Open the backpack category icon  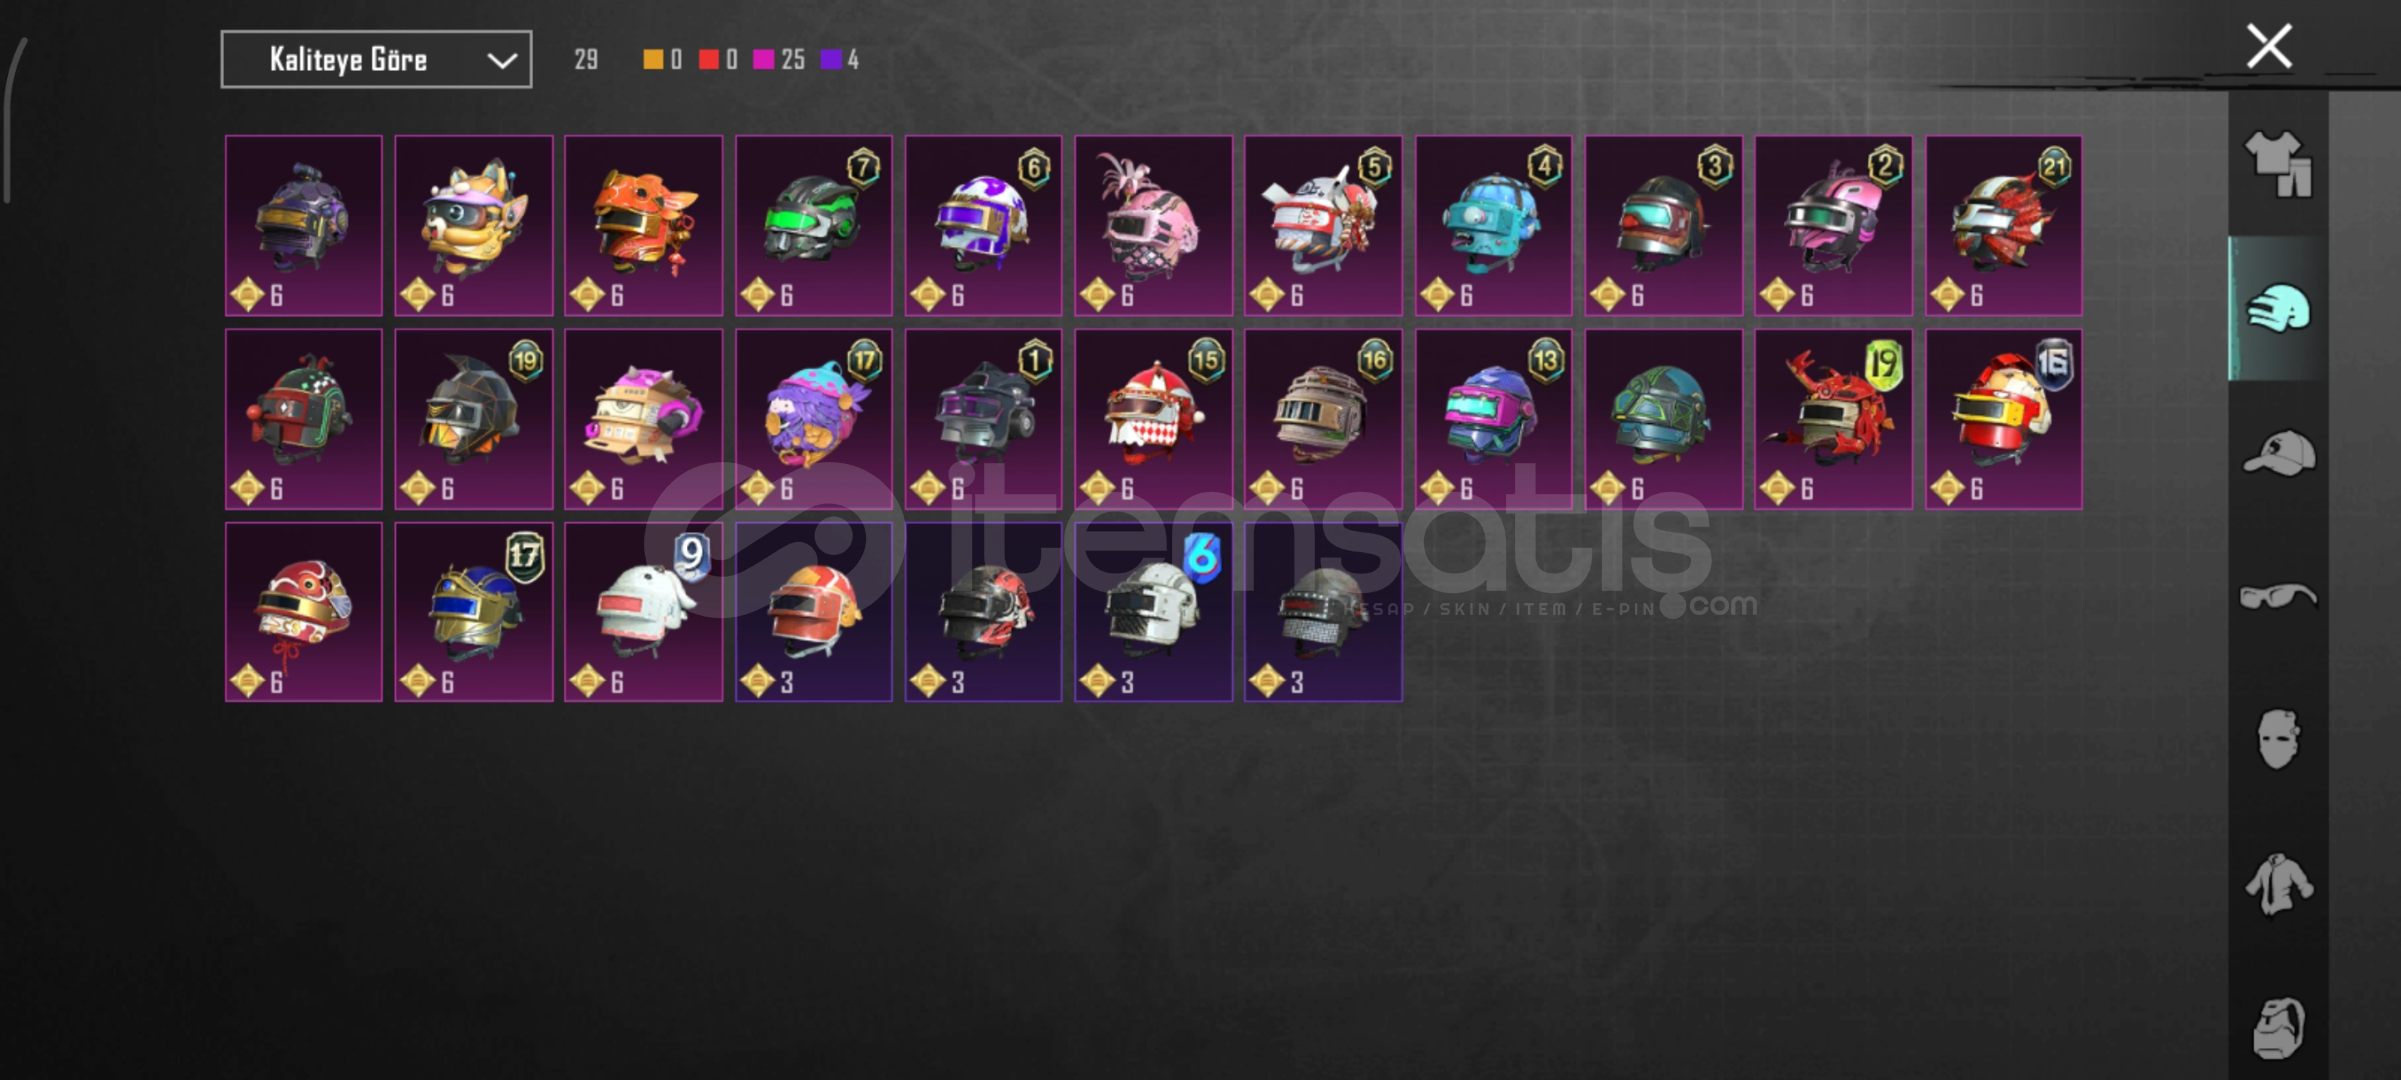tap(2278, 1027)
